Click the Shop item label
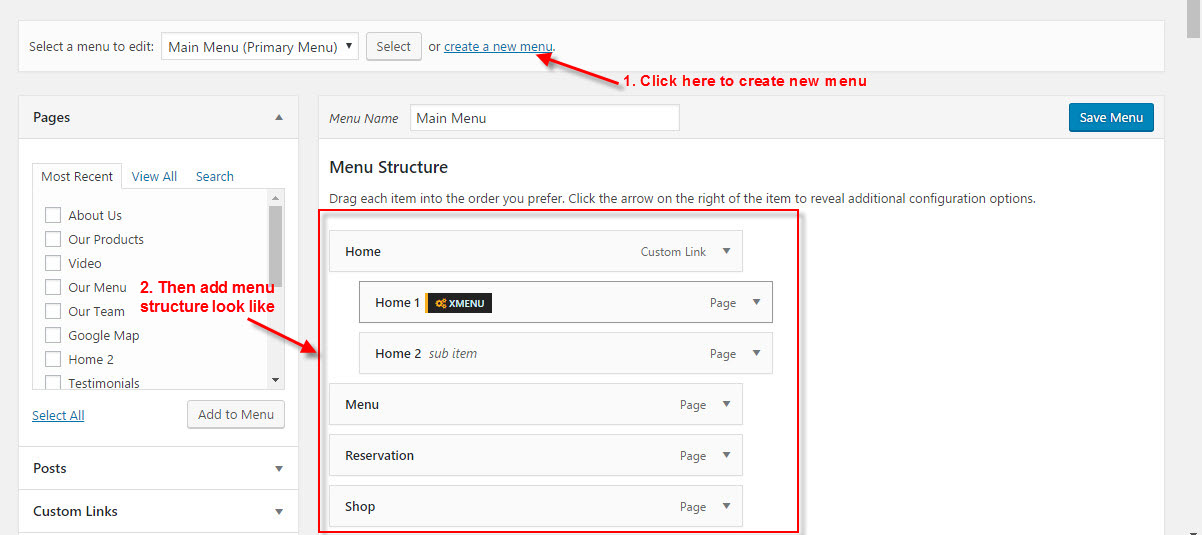The height and width of the screenshot is (535, 1202). click(x=360, y=506)
